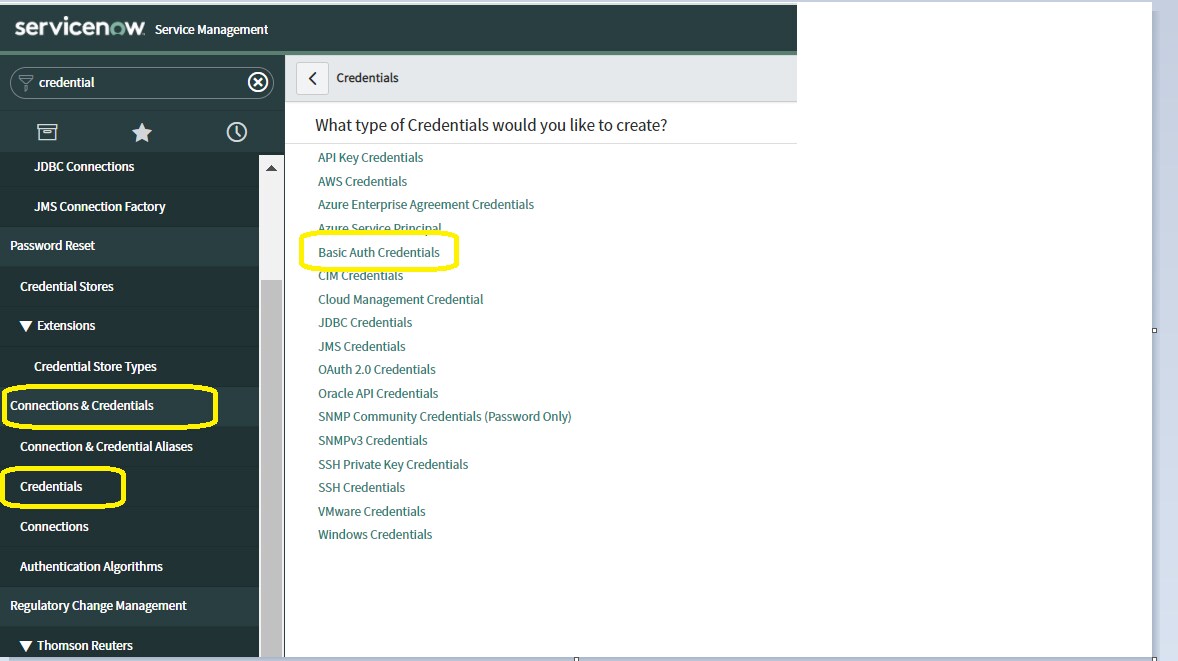This screenshot has width=1178, height=661.
Task: Clear the credential filter text
Action: coord(258,82)
